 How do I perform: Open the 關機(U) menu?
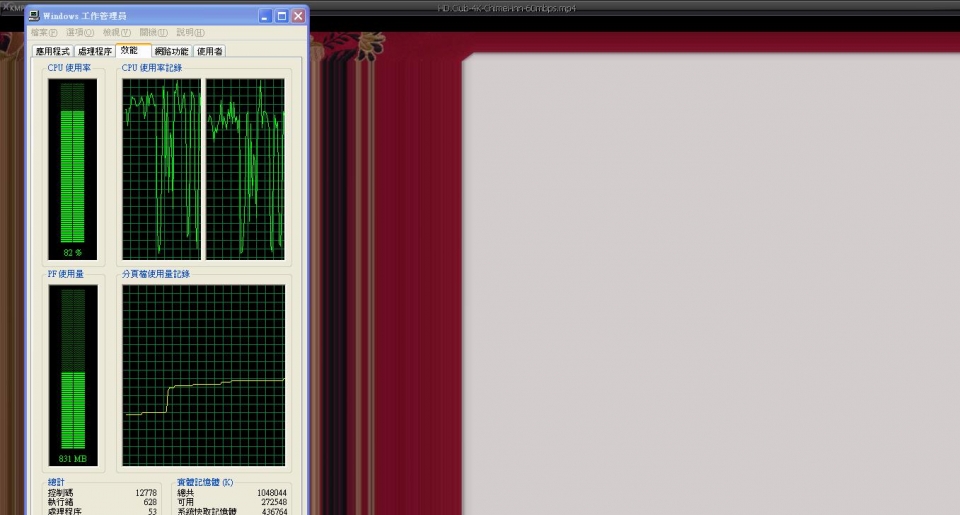coord(153,32)
